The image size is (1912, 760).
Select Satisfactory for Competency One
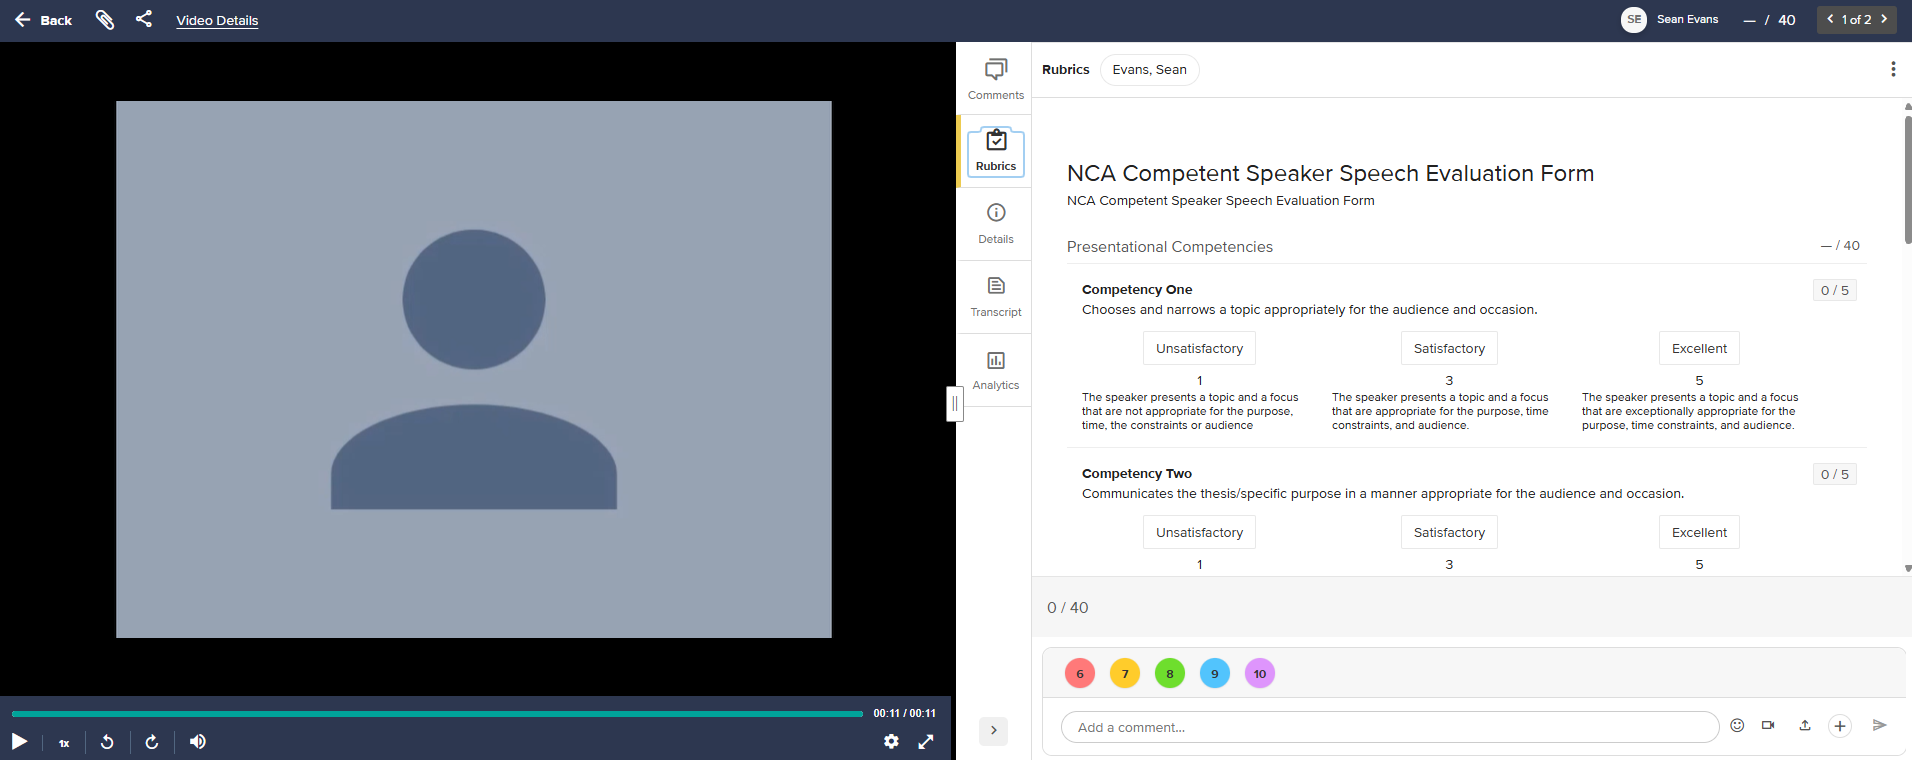point(1449,348)
